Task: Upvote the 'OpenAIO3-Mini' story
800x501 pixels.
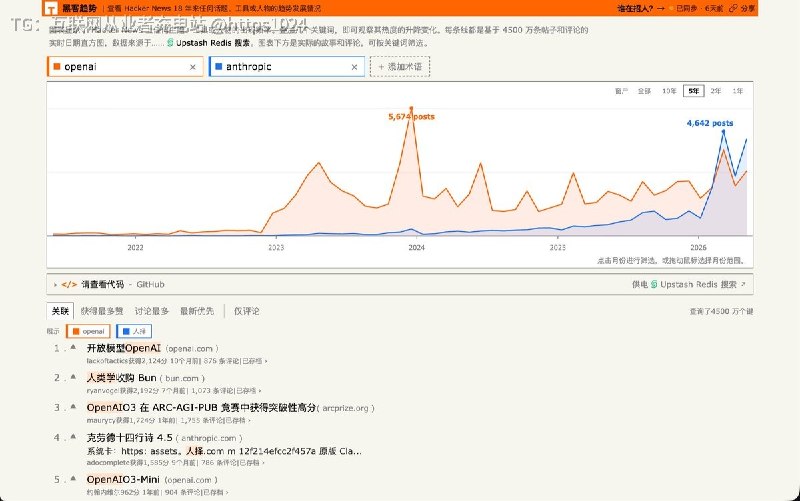Action: [x=73, y=479]
